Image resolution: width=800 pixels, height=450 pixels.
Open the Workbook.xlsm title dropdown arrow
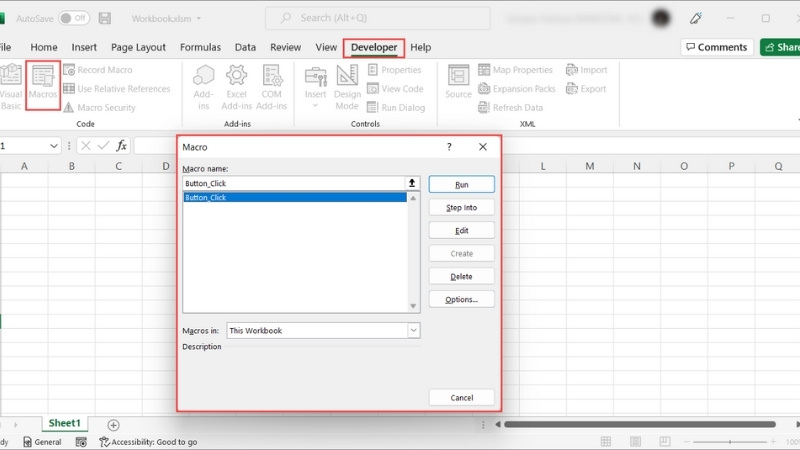tap(198, 19)
